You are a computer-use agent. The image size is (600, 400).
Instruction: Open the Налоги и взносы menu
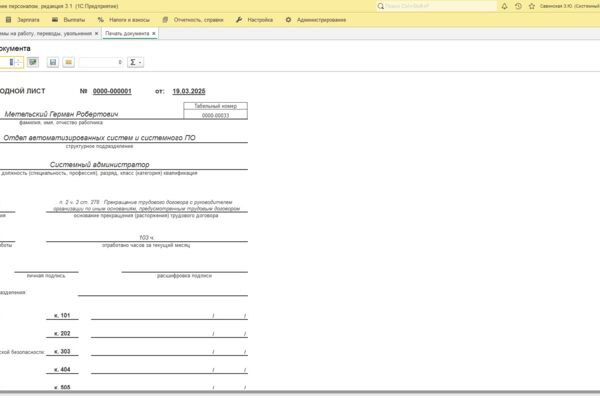(x=129, y=20)
